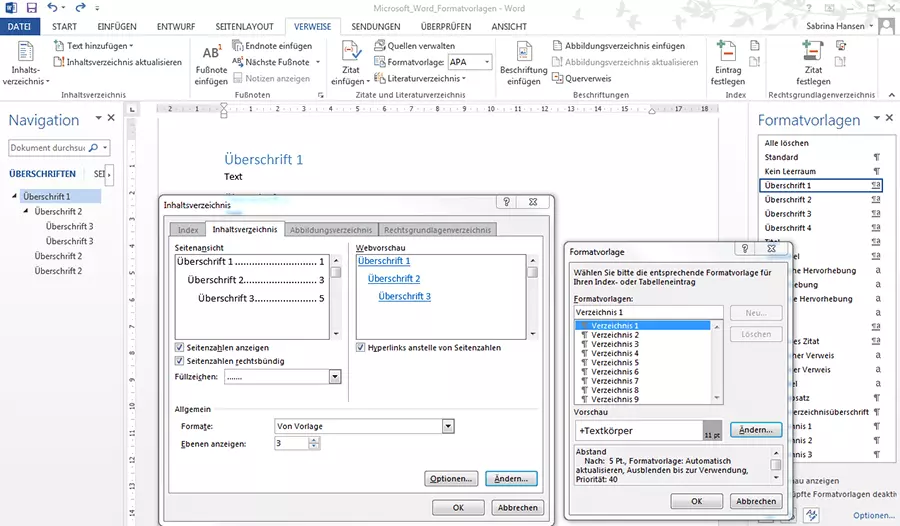Expand the Formate combo box
The width and height of the screenshot is (900, 526).
coord(447,426)
